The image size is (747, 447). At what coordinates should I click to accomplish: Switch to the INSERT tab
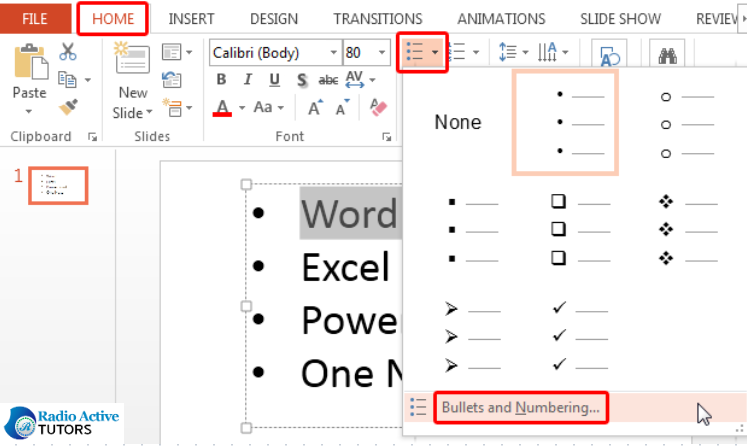(x=191, y=19)
